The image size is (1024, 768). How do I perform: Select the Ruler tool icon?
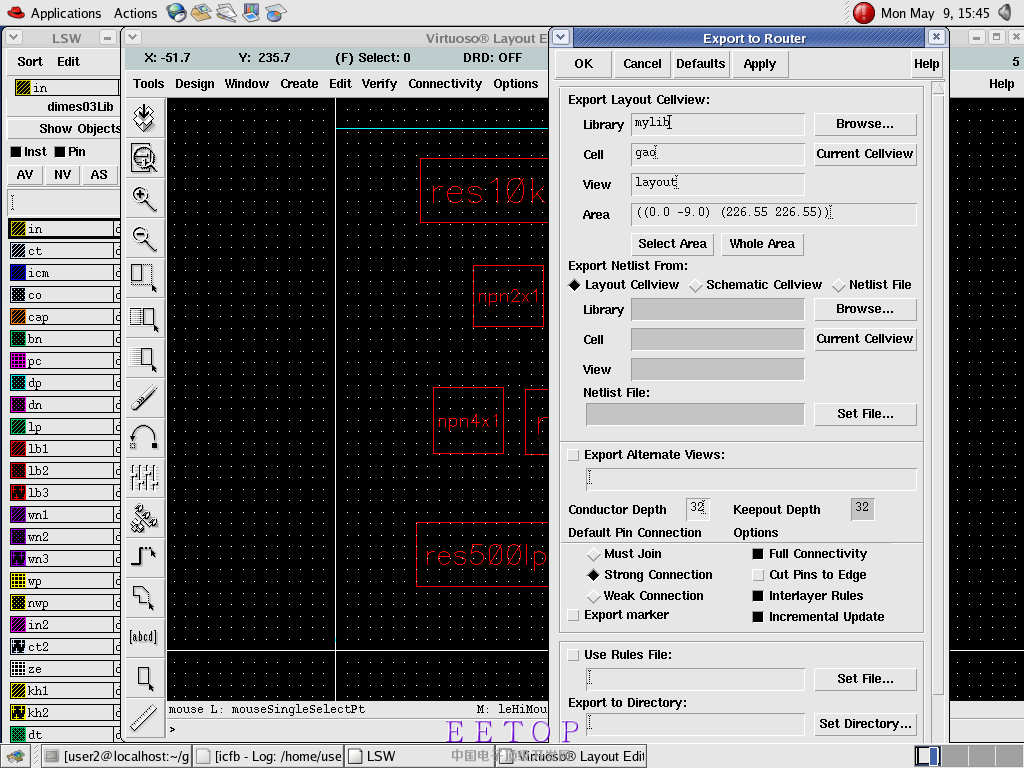pos(144,717)
